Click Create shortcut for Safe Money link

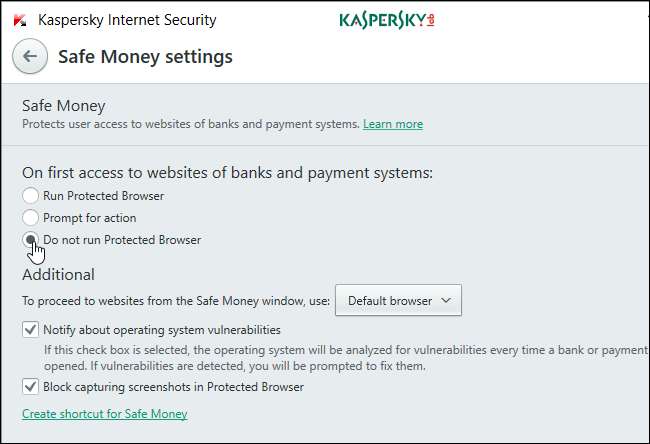point(104,414)
